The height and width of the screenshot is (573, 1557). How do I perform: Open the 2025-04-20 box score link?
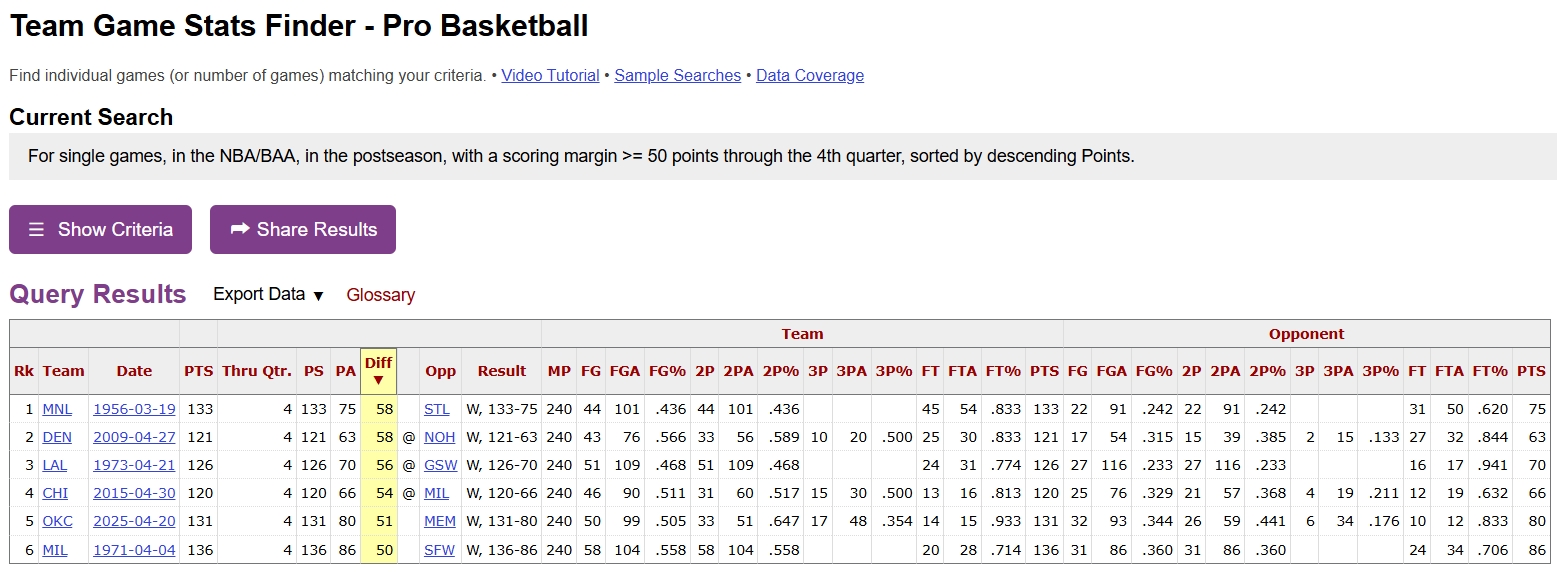(134, 521)
